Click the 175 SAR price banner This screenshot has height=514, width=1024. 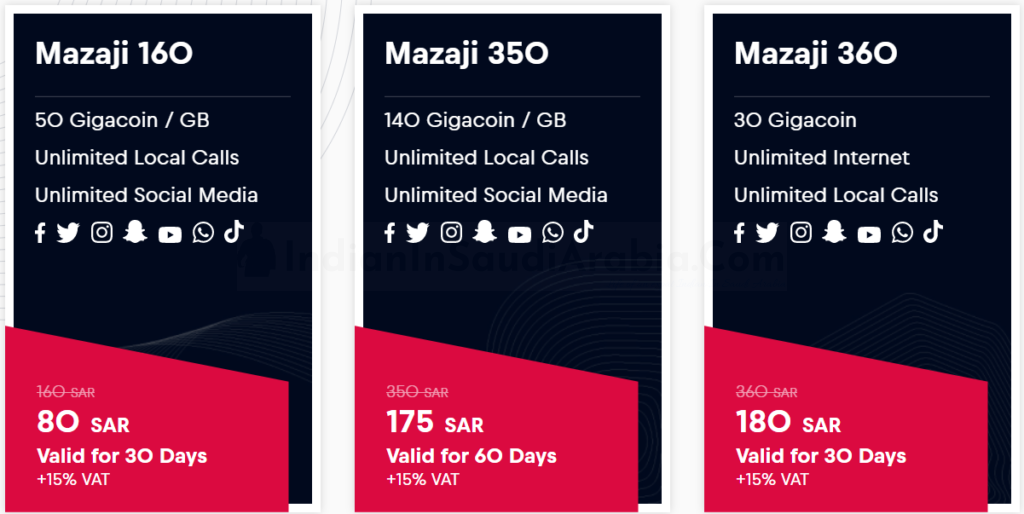pyautogui.click(x=435, y=424)
